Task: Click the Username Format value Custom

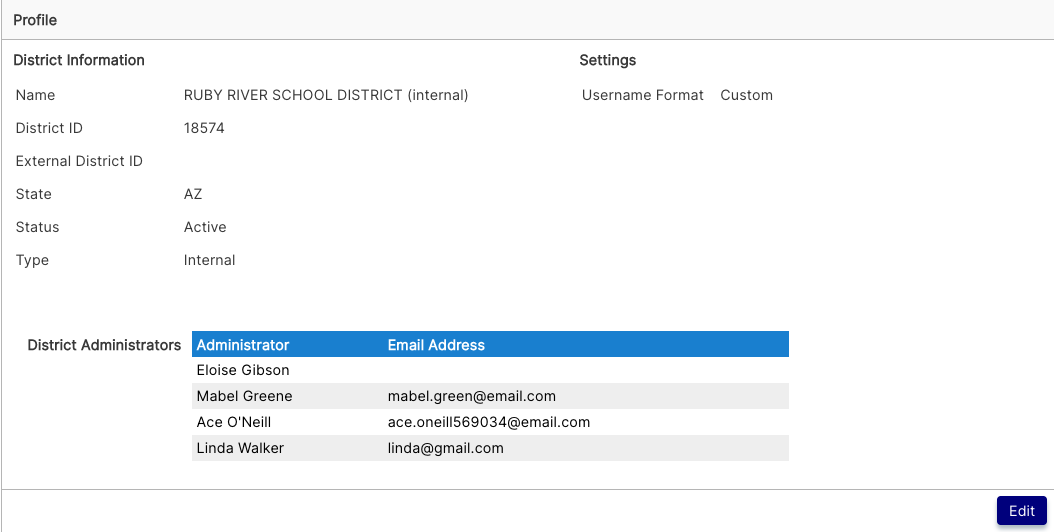Action: 746,95
